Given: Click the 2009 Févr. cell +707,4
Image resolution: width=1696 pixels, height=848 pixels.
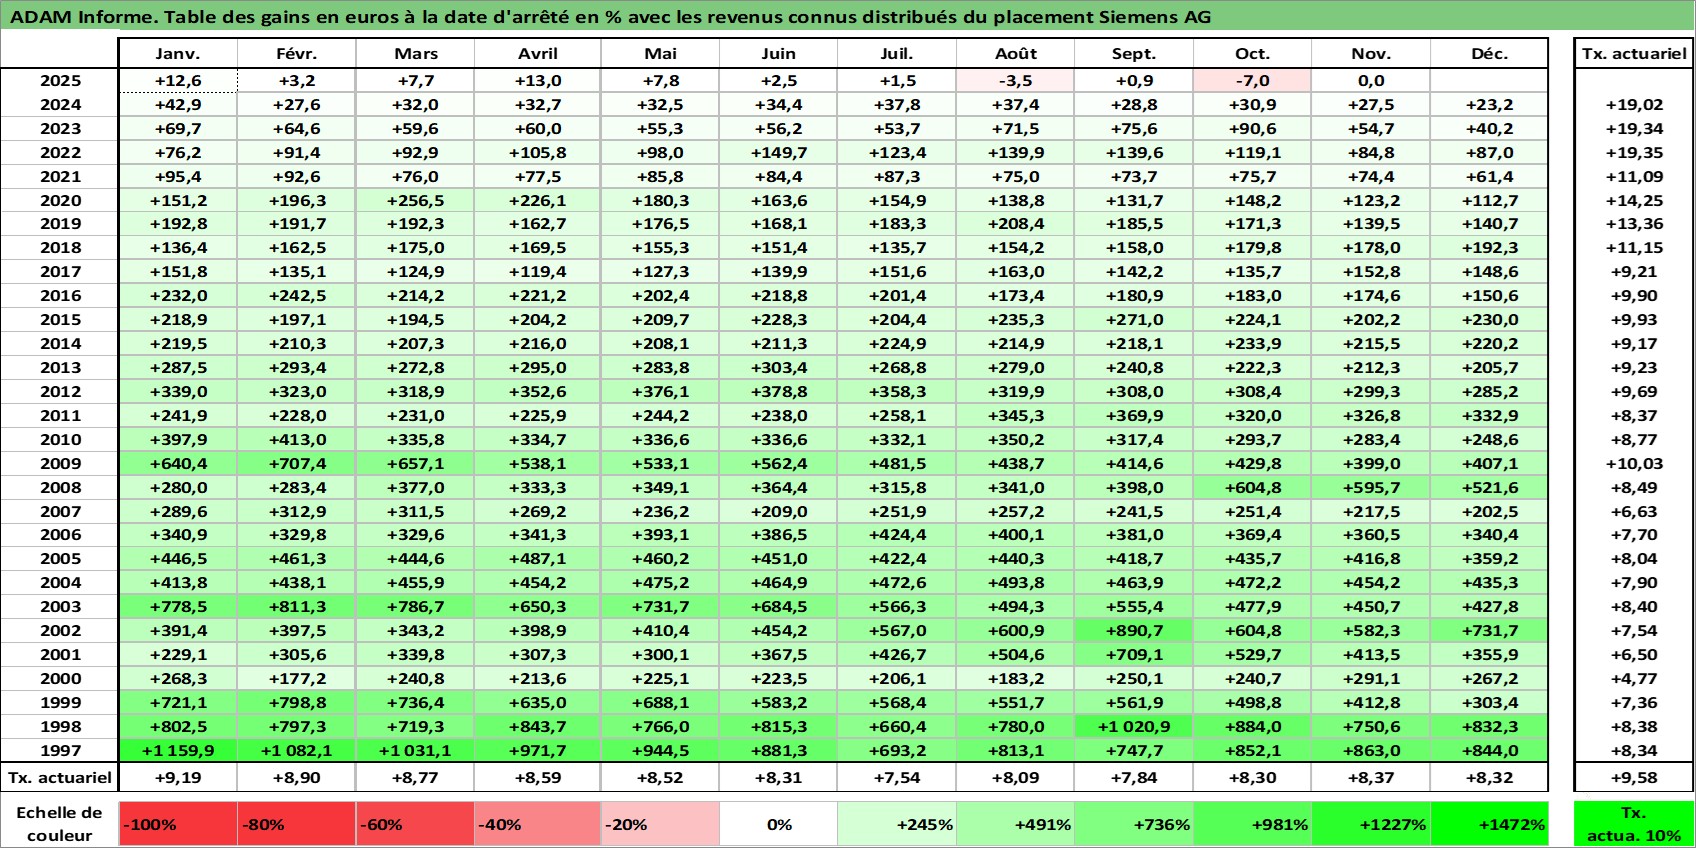Looking at the screenshot, I should (x=297, y=463).
